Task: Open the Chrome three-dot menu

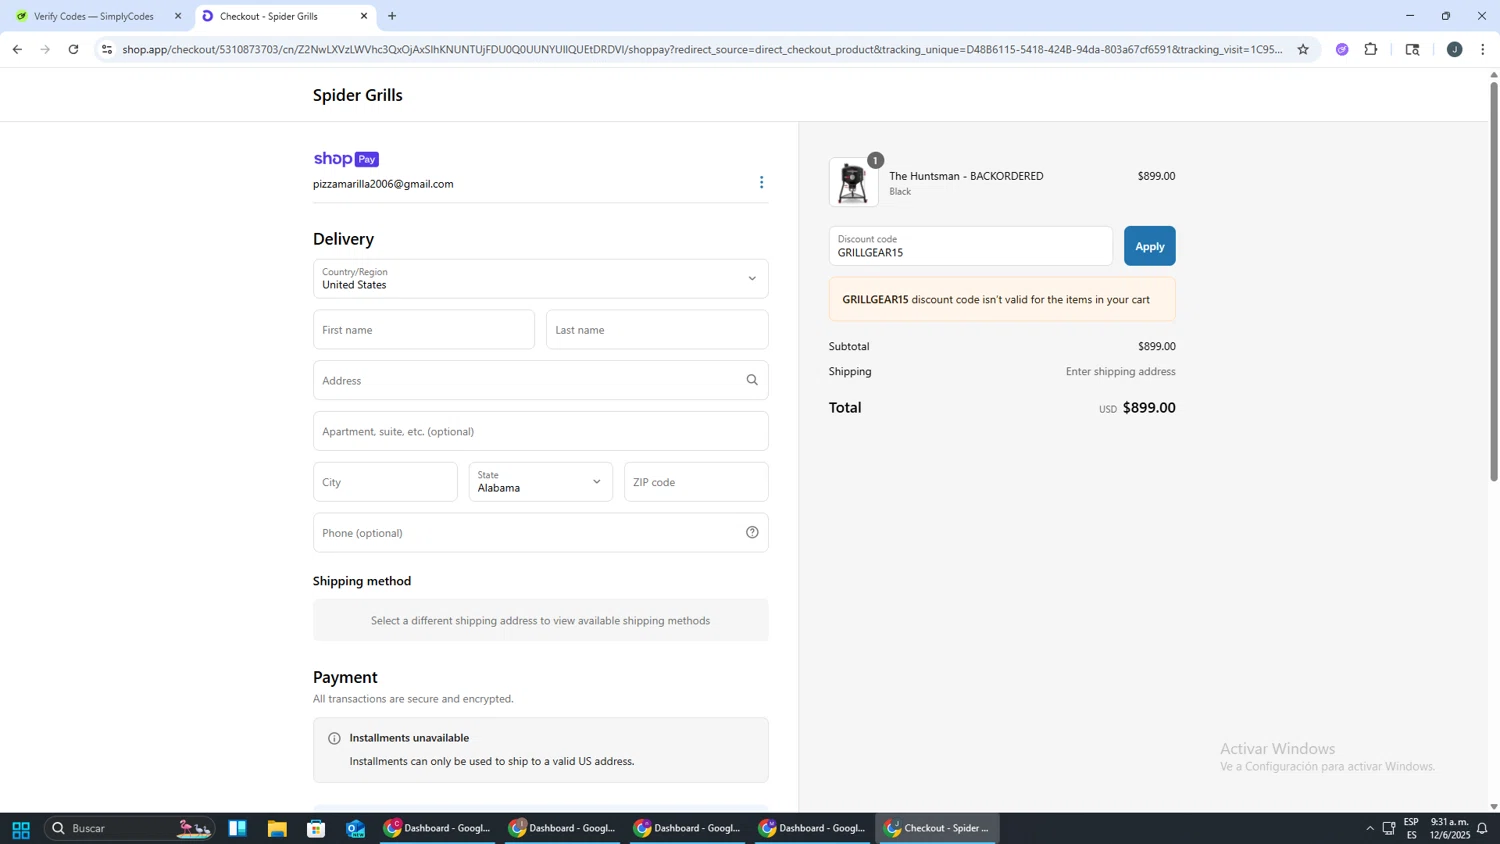Action: point(1483,49)
